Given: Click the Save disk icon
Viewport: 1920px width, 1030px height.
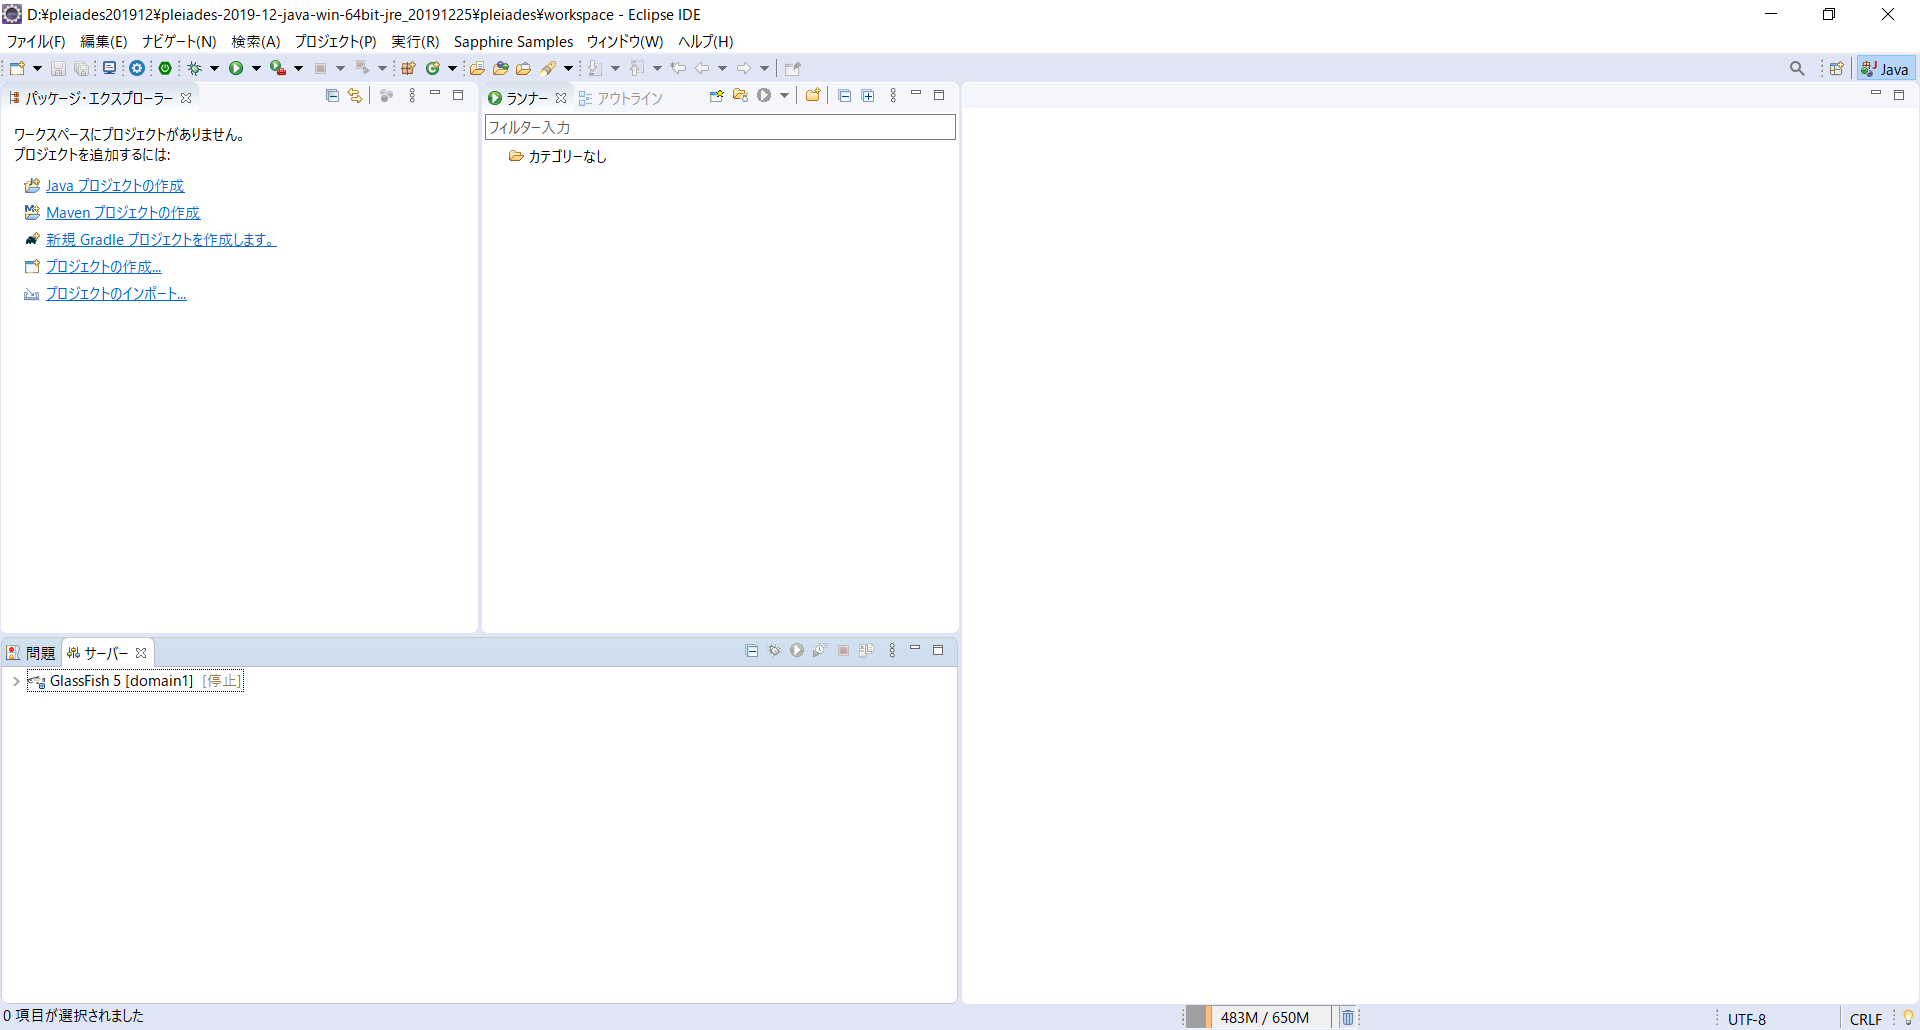Looking at the screenshot, I should tap(58, 68).
